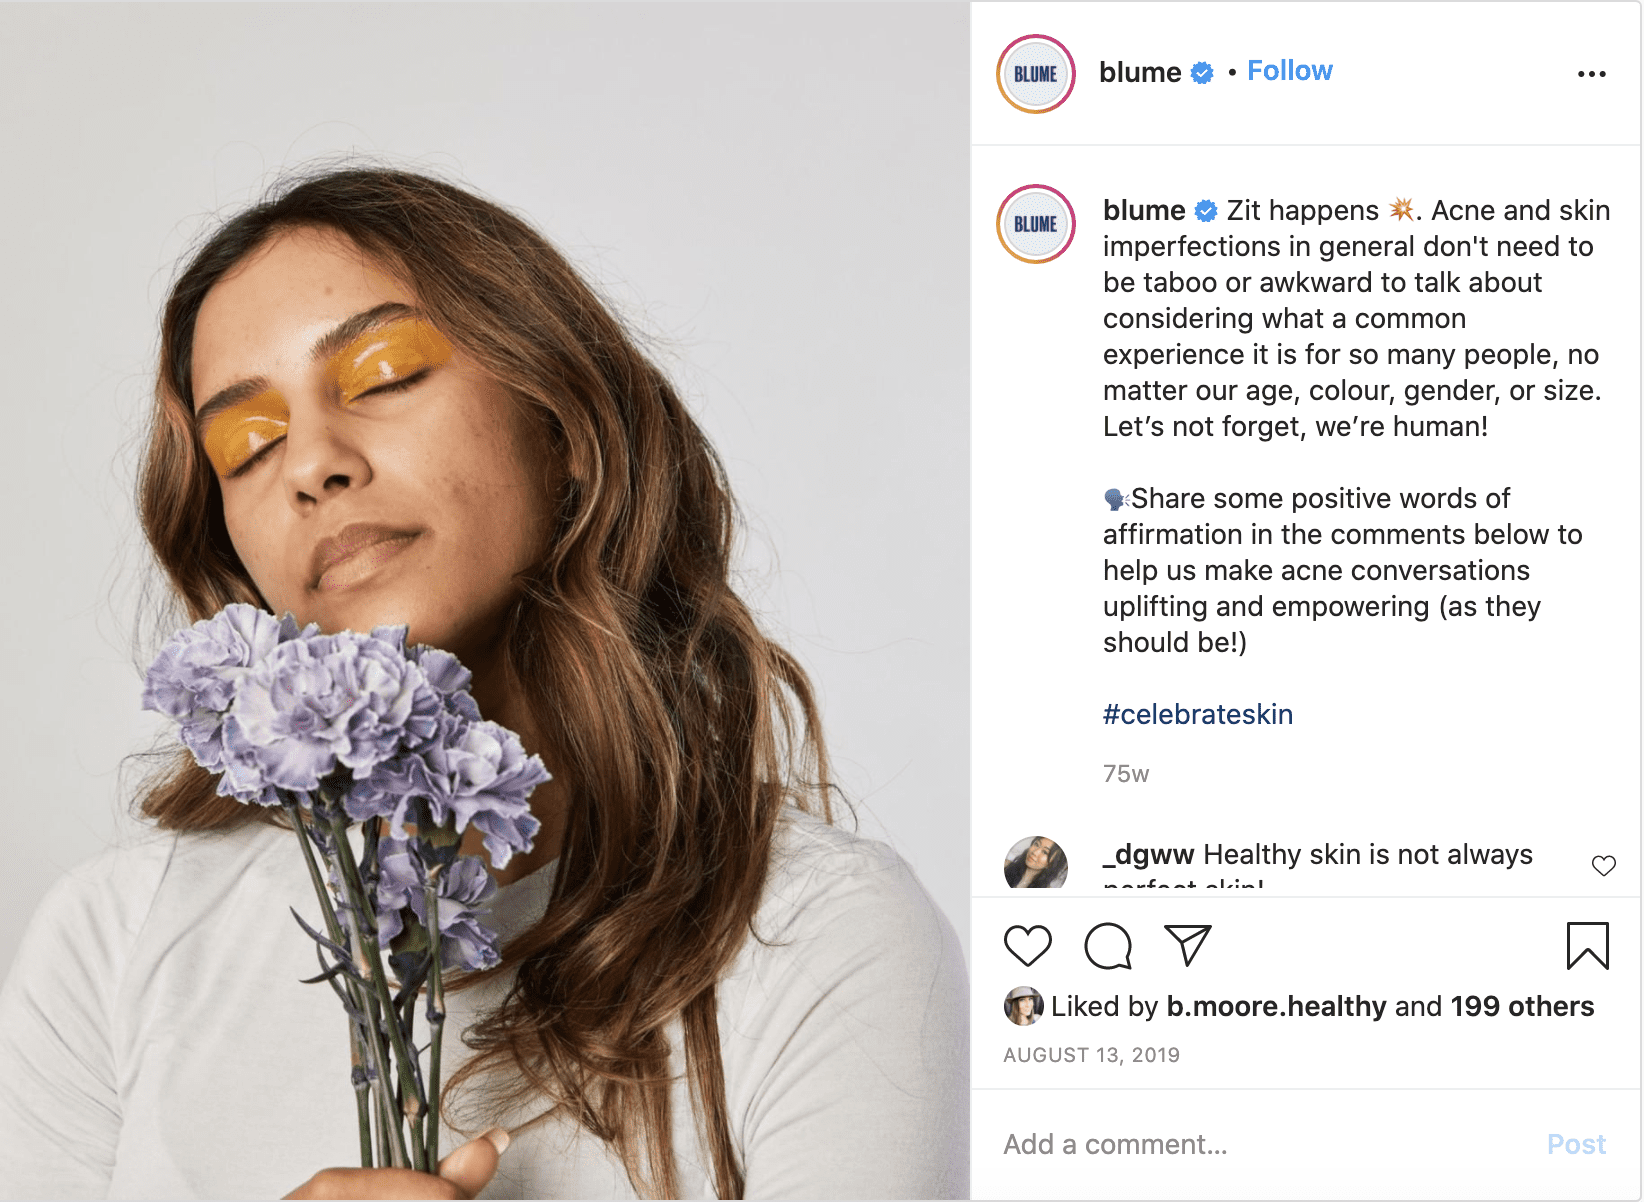Open the #celebrateskin hashtag
The image size is (1644, 1202).
tap(1198, 714)
